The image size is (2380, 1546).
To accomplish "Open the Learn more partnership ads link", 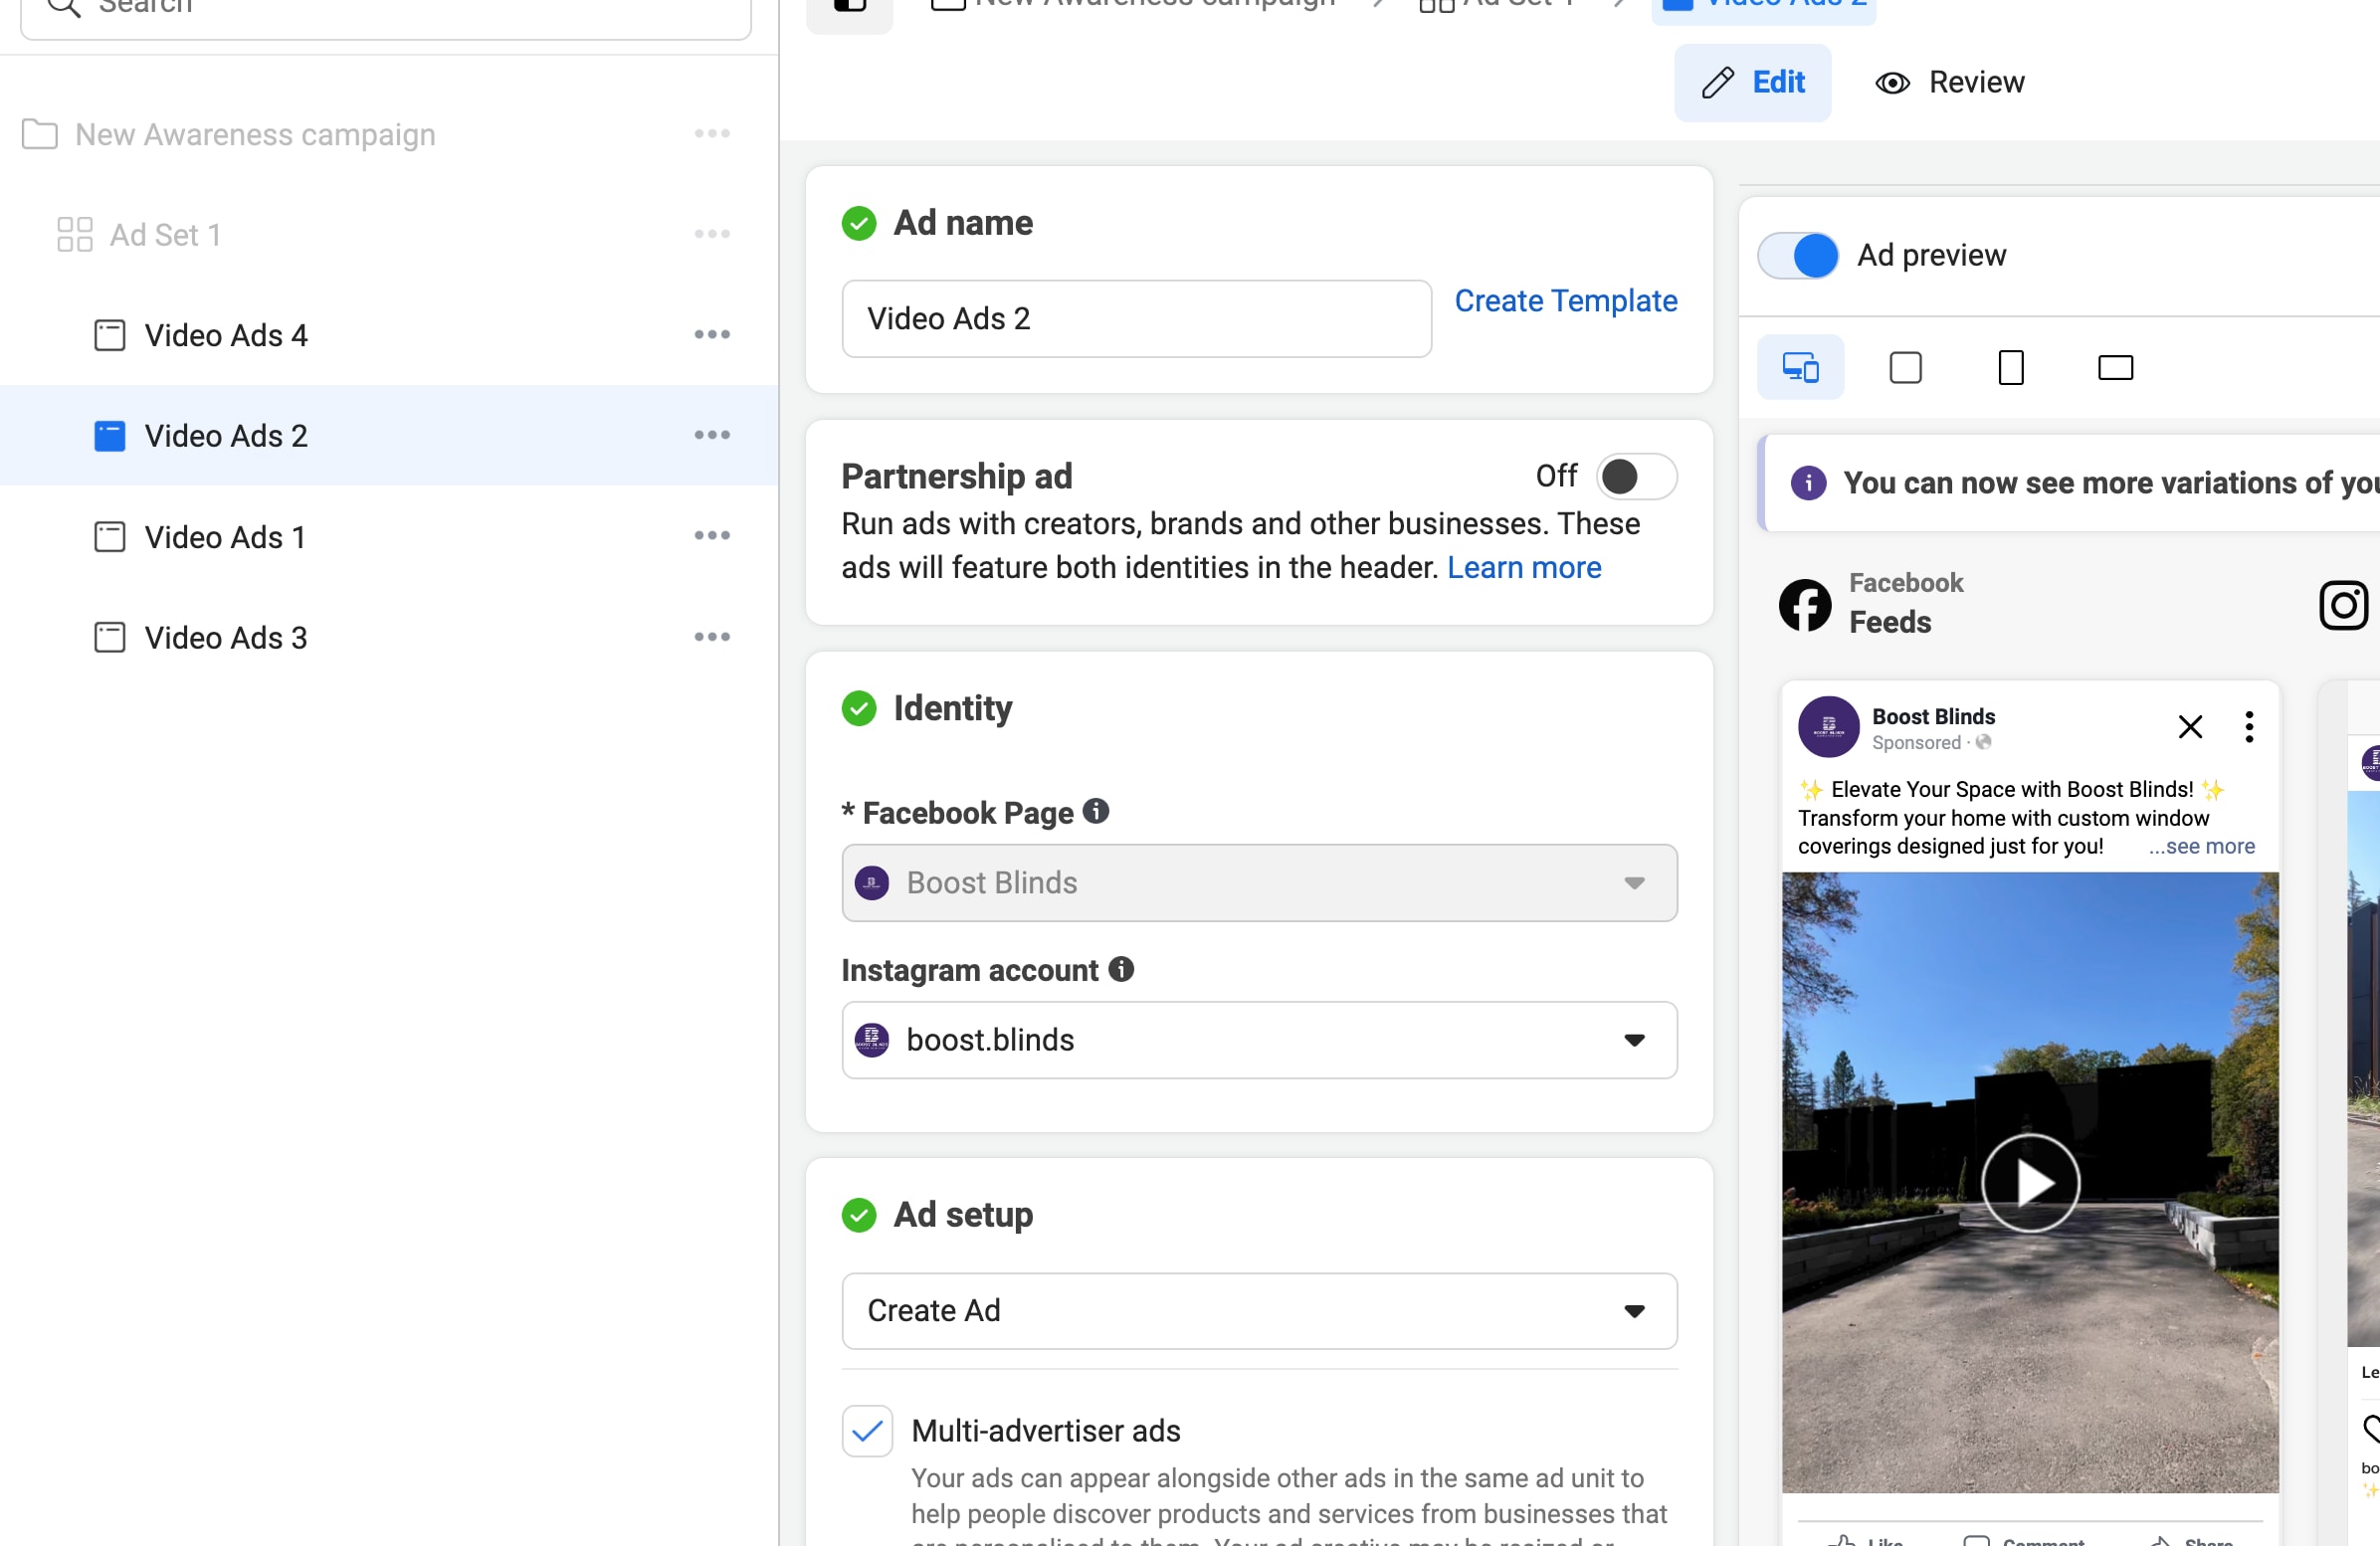I will [1523, 568].
